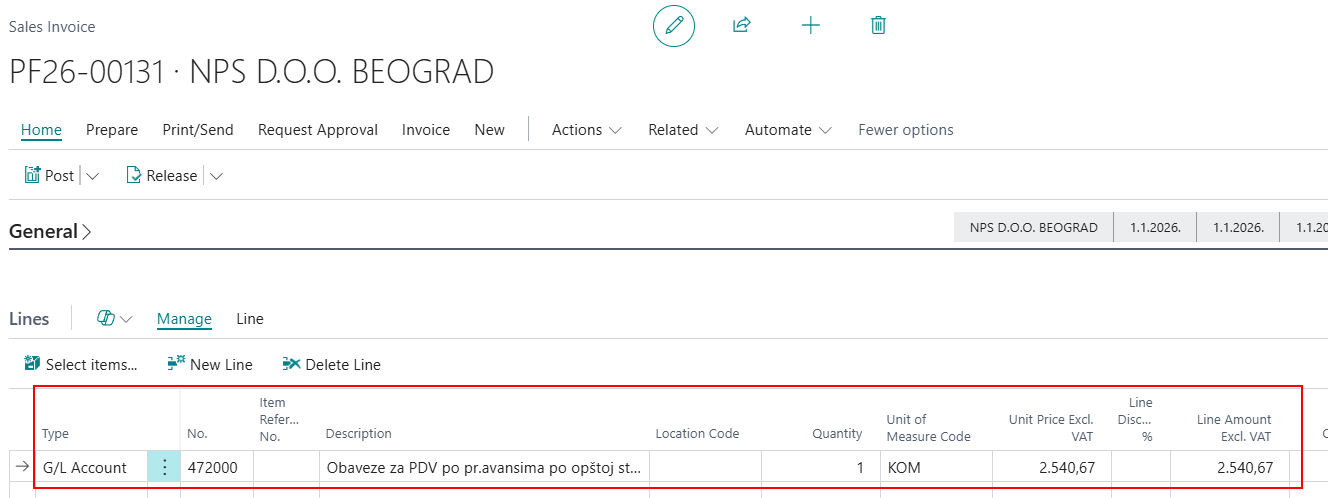Click the share icon
Screen dimensions: 1328x498
click(x=741, y=26)
